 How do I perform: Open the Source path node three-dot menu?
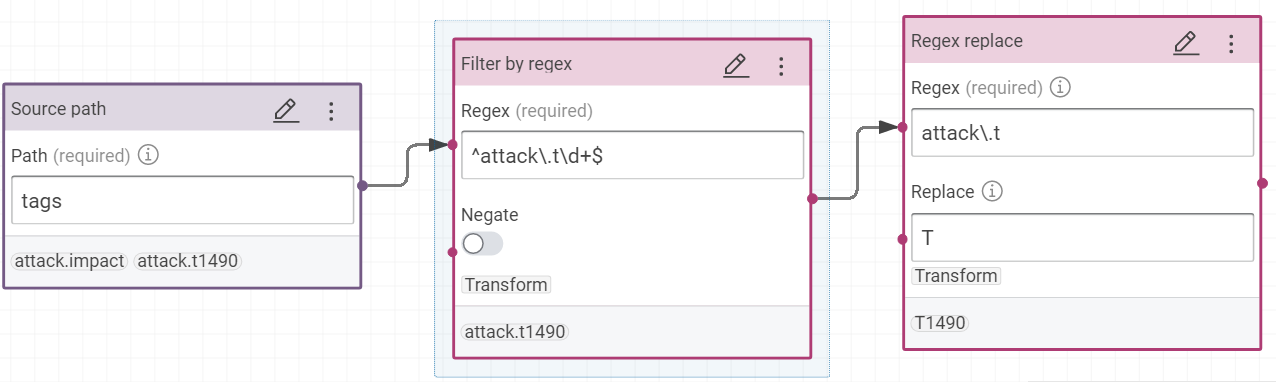[x=332, y=110]
